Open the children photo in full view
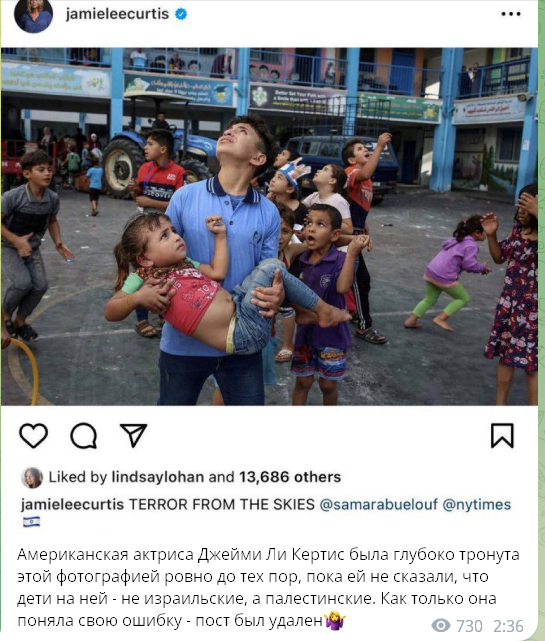The image size is (545, 641). 269,226
